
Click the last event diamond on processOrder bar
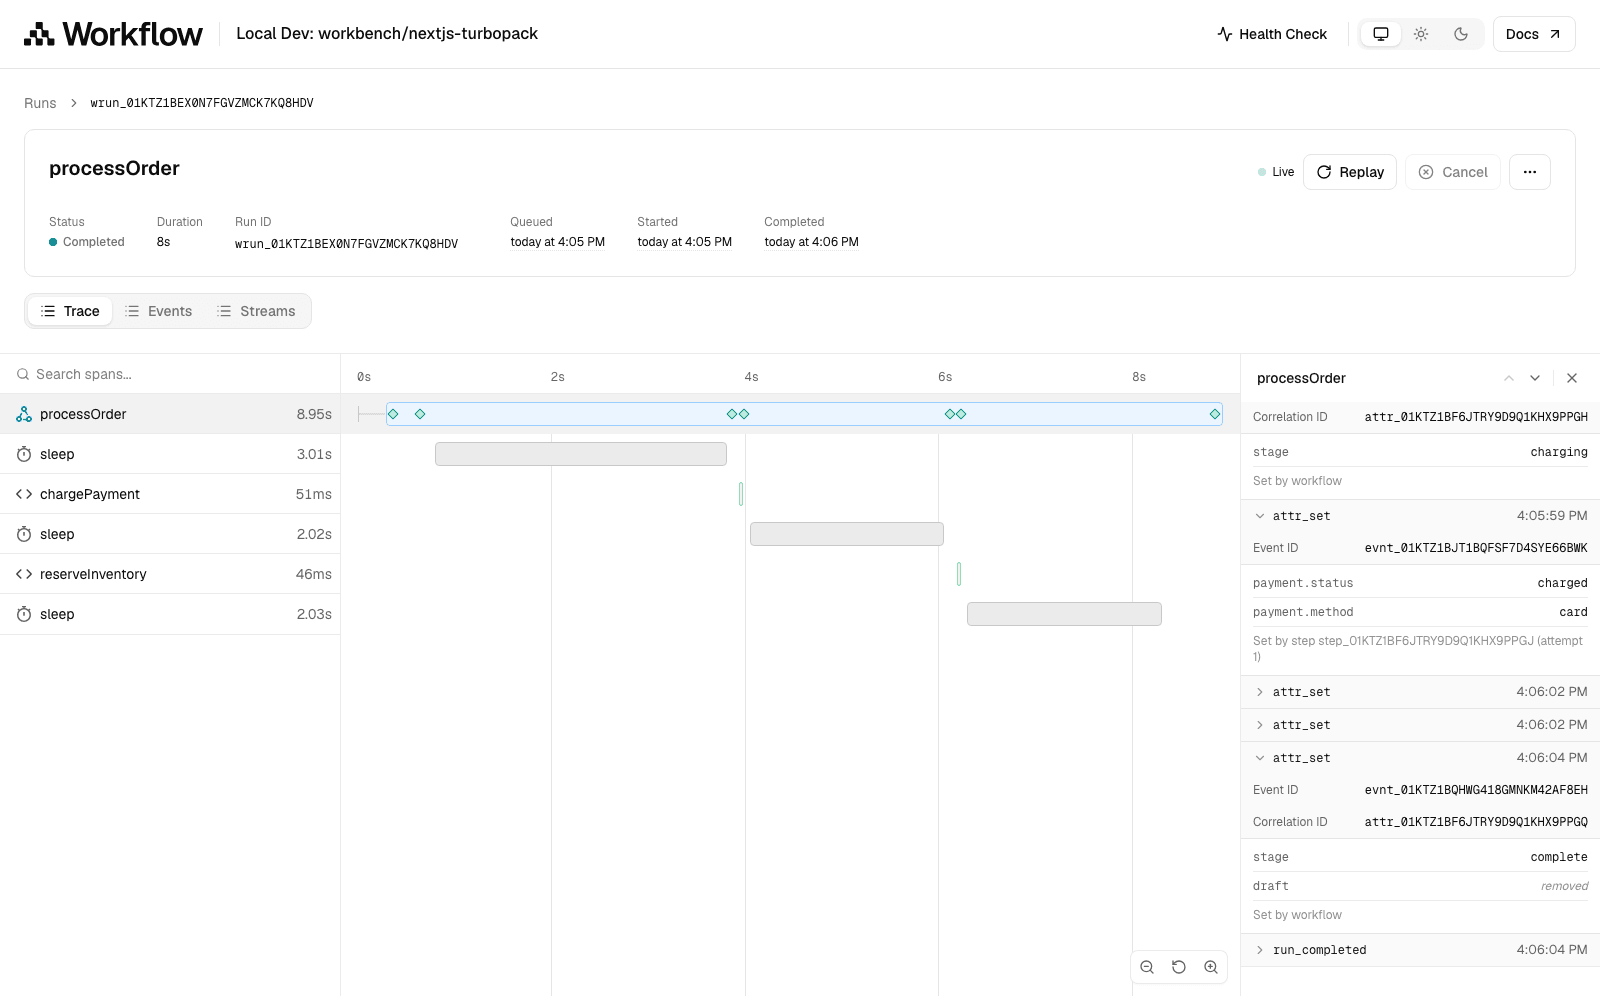pyautogui.click(x=1215, y=414)
